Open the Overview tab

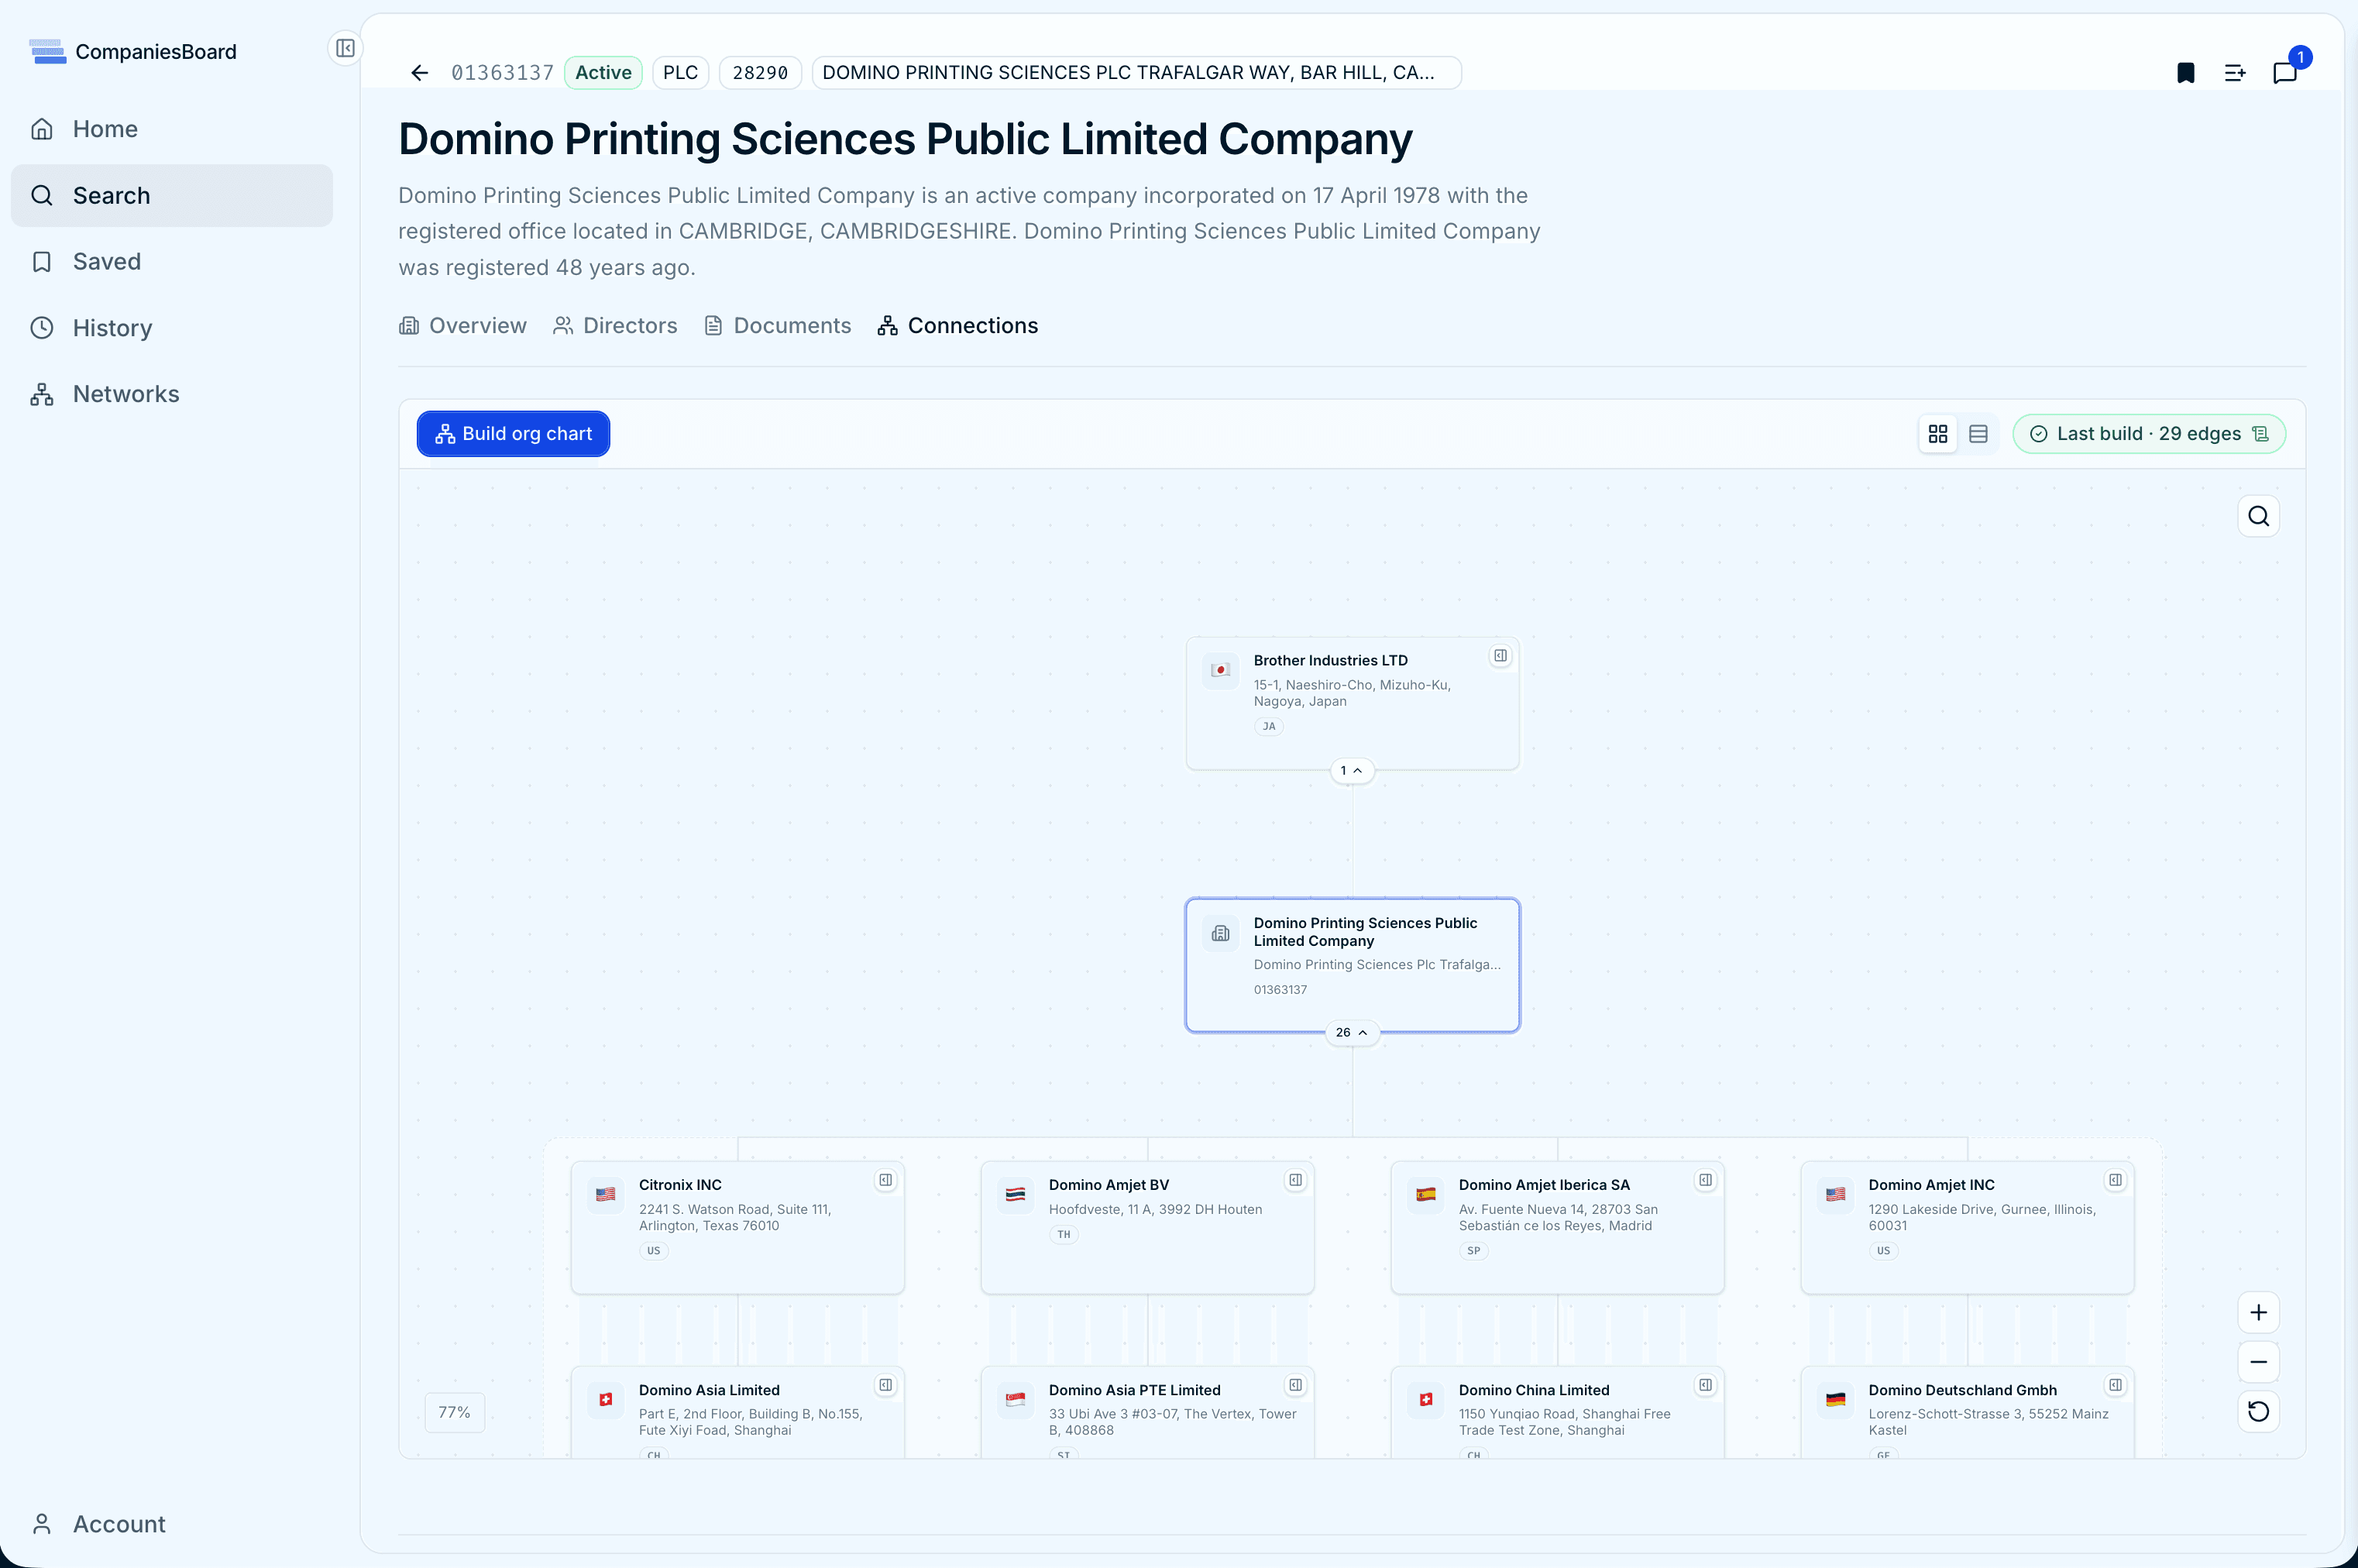463,326
